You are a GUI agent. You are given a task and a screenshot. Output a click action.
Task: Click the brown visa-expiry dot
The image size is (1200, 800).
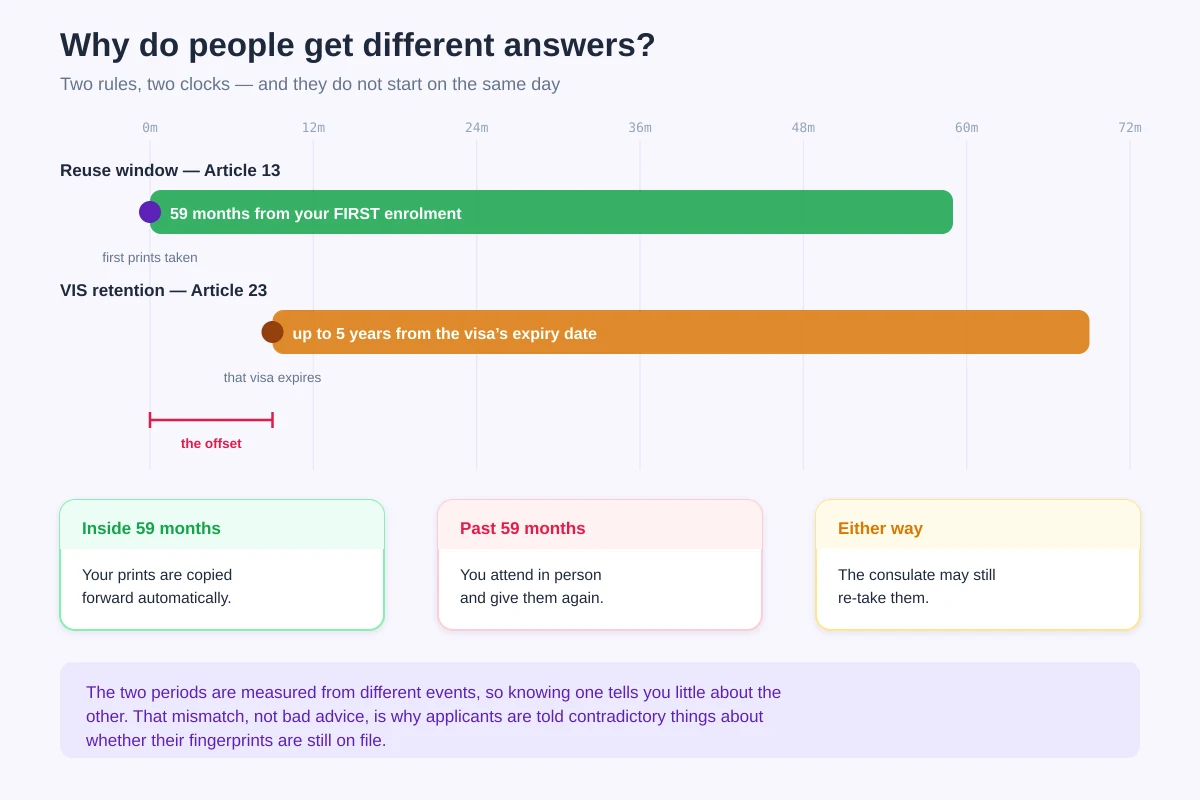click(x=272, y=332)
